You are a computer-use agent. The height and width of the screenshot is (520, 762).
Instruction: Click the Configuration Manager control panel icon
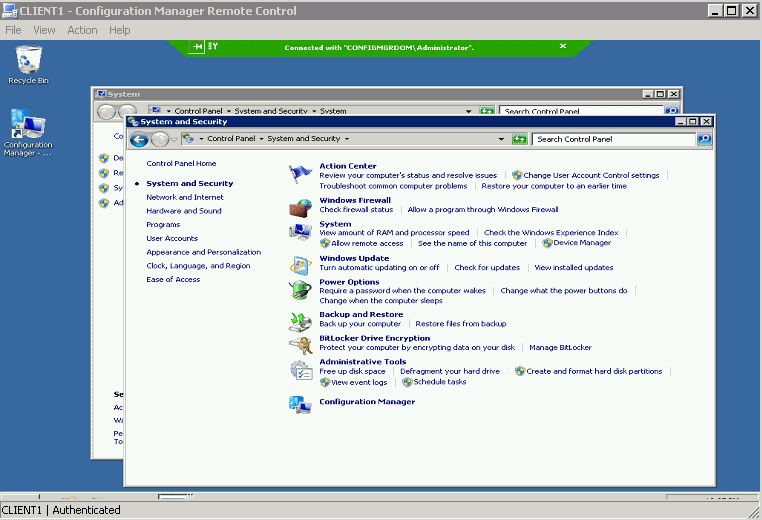point(300,404)
